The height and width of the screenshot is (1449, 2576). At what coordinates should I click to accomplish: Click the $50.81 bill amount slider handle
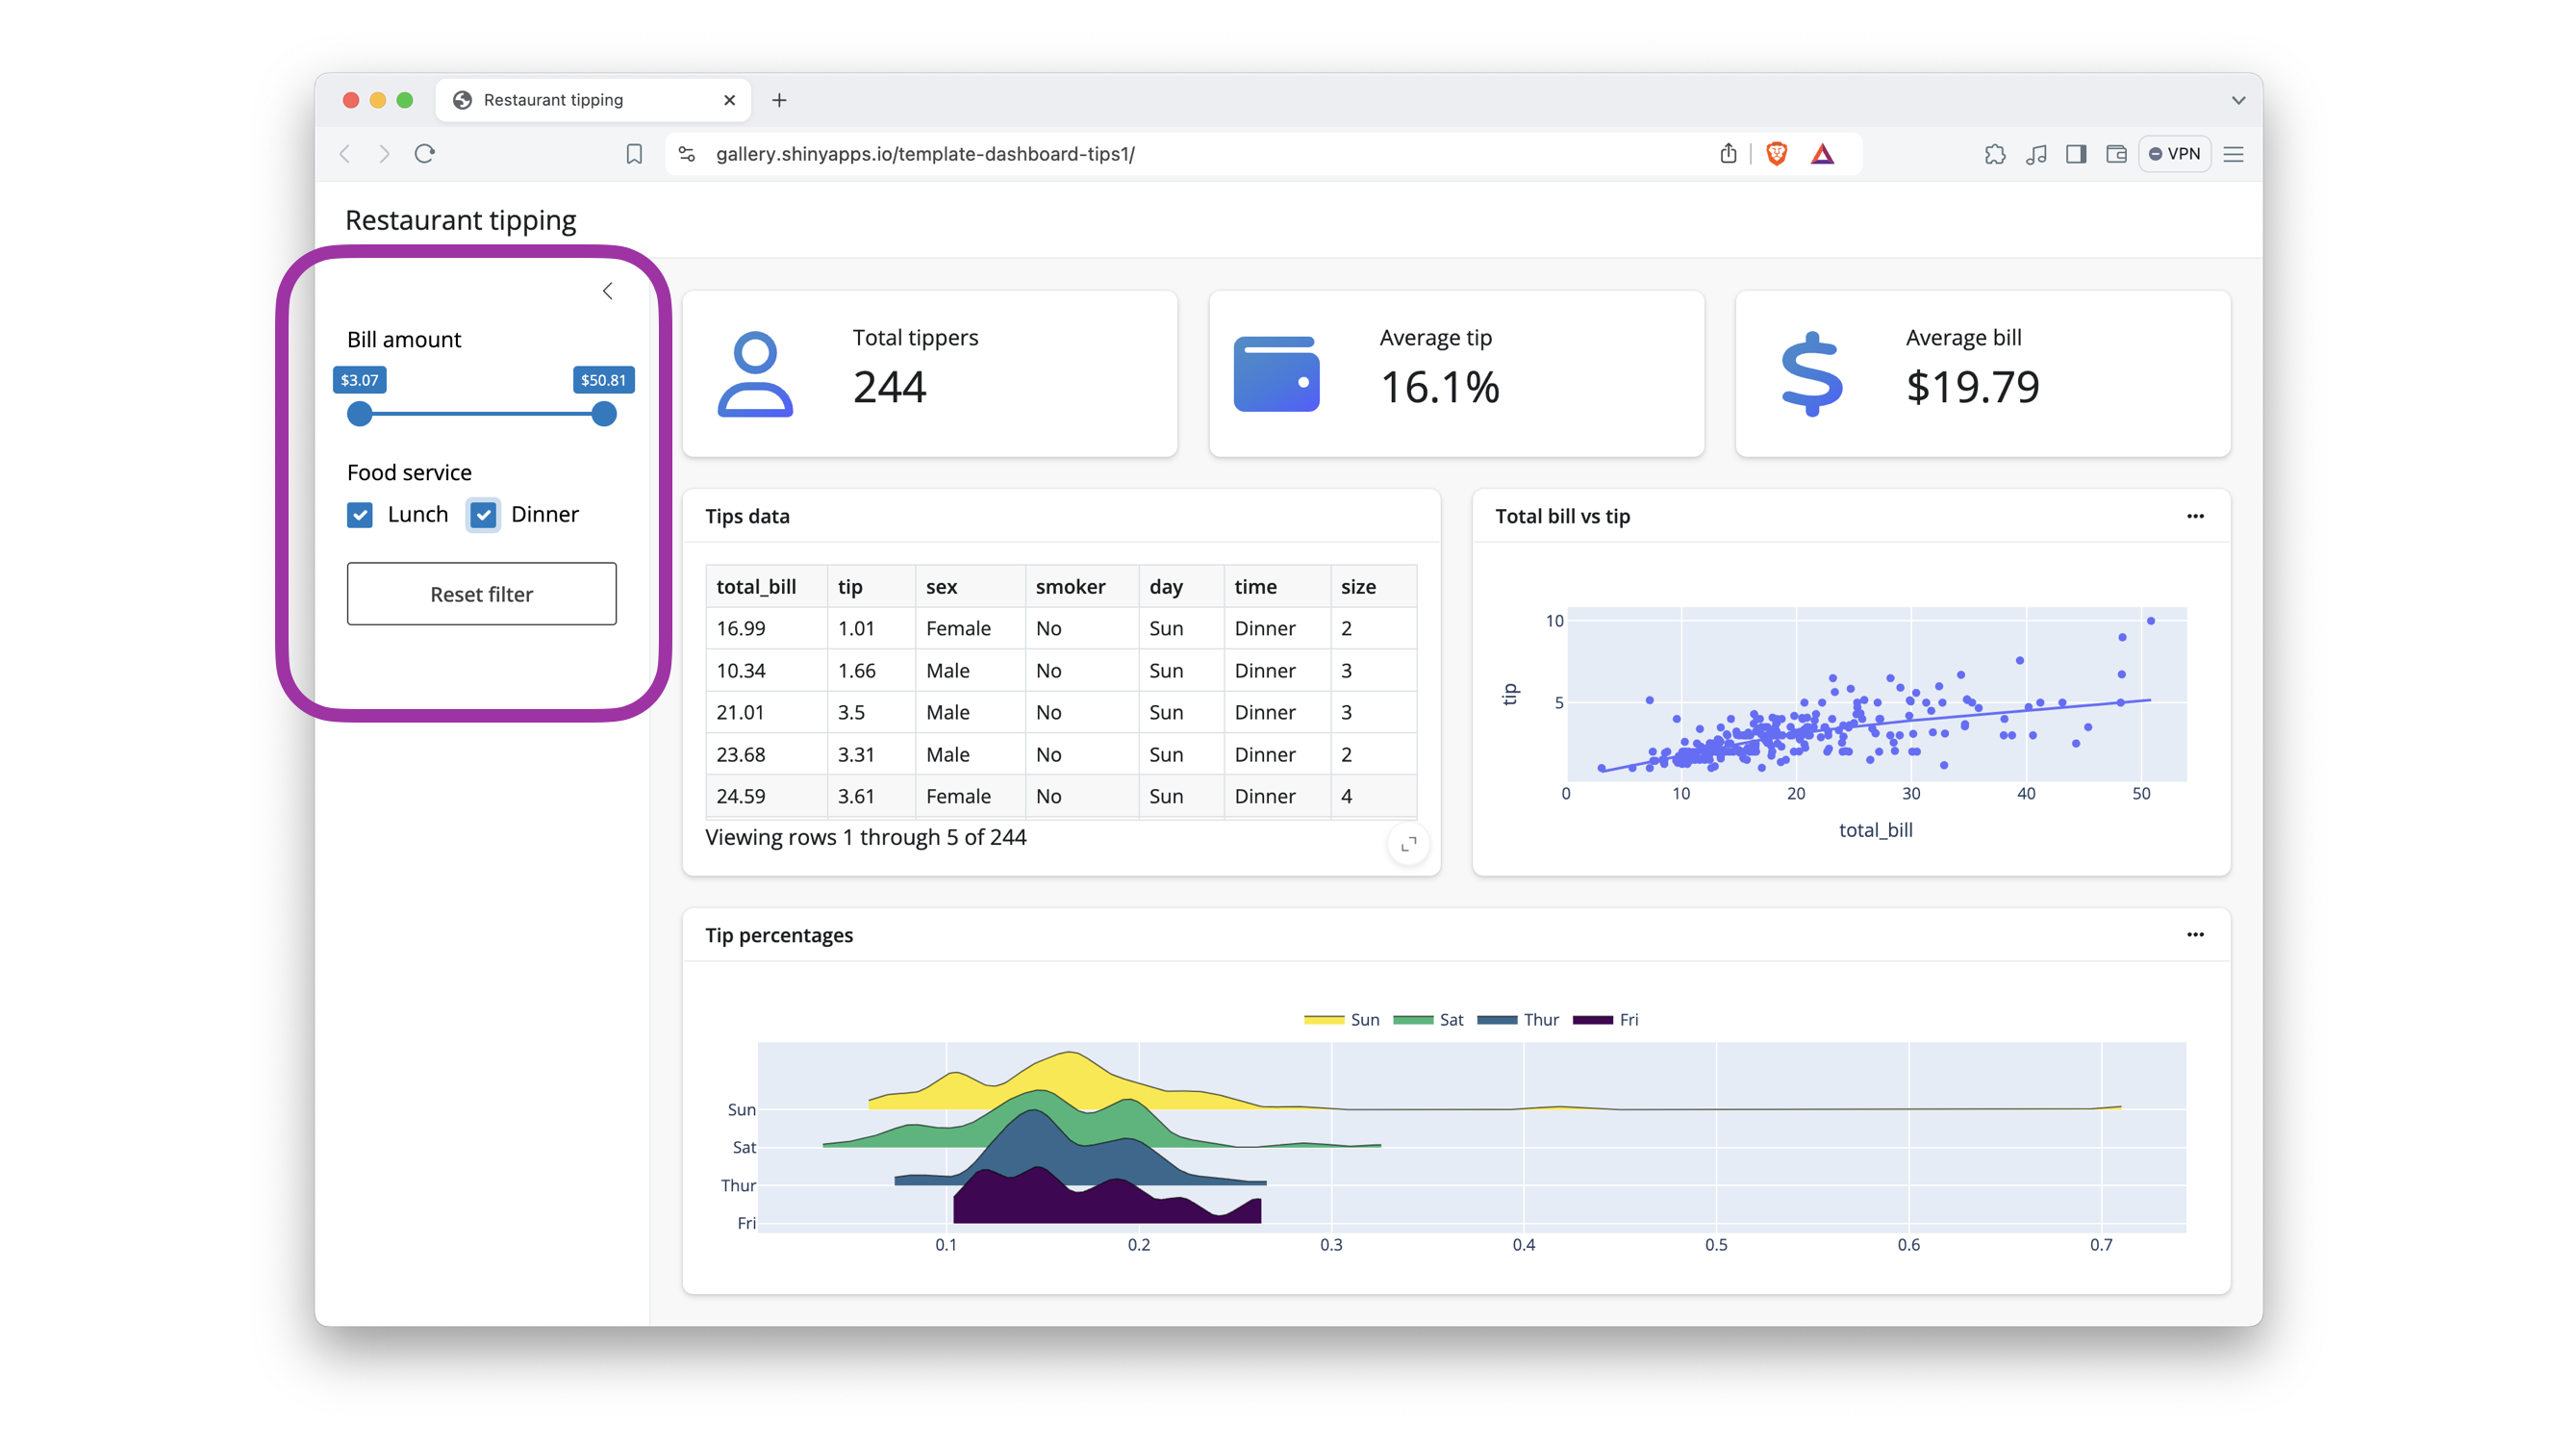[x=603, y=414]
